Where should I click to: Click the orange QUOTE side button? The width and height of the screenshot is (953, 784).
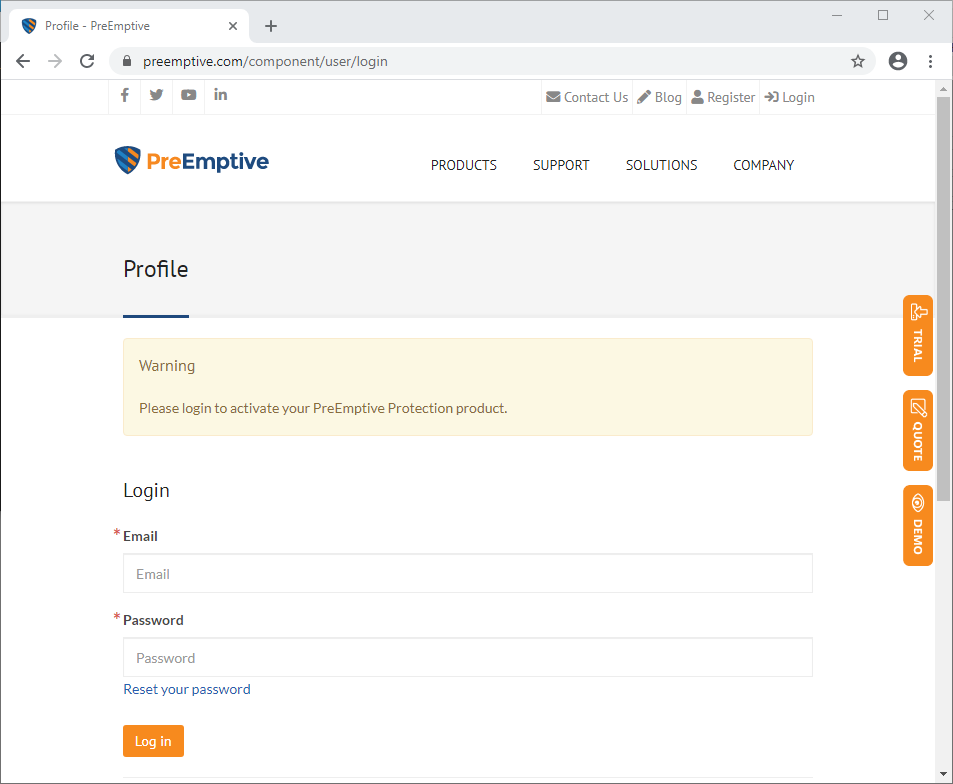coord(918,430)
